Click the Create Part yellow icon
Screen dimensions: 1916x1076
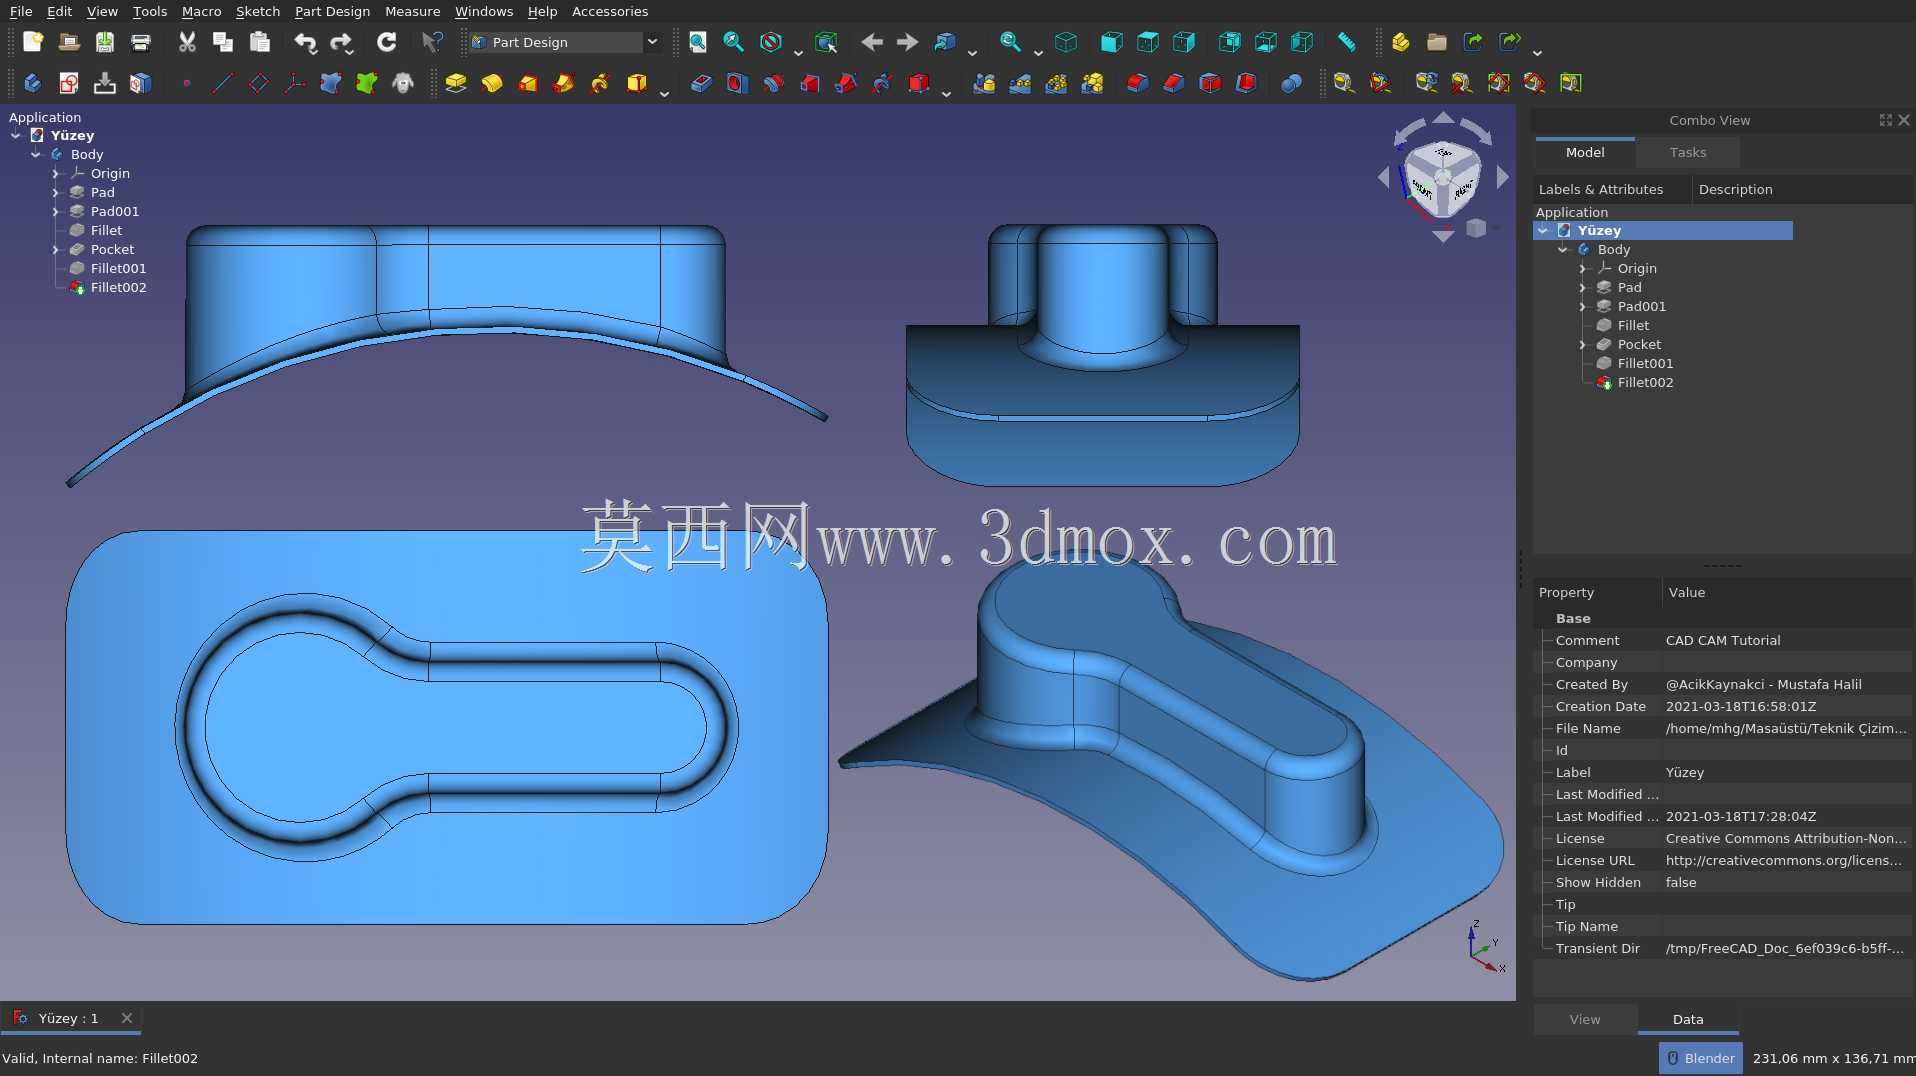click(x=1400, y=42)
